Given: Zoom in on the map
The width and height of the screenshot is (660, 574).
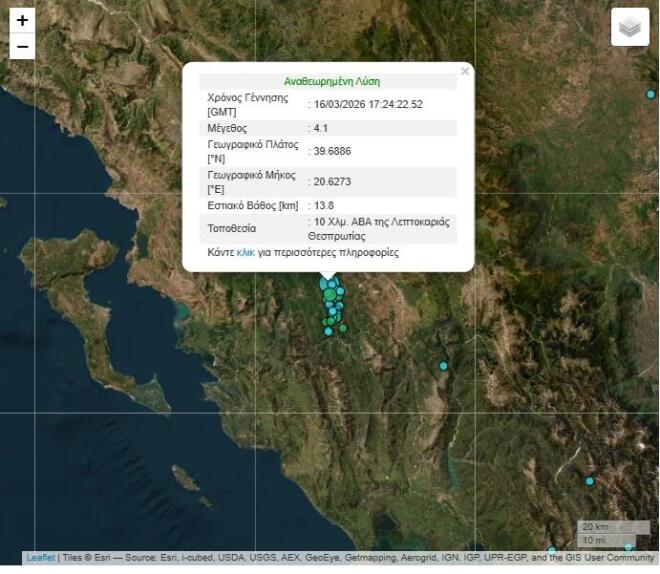Looking at the screenshot, I should point(22,20).
